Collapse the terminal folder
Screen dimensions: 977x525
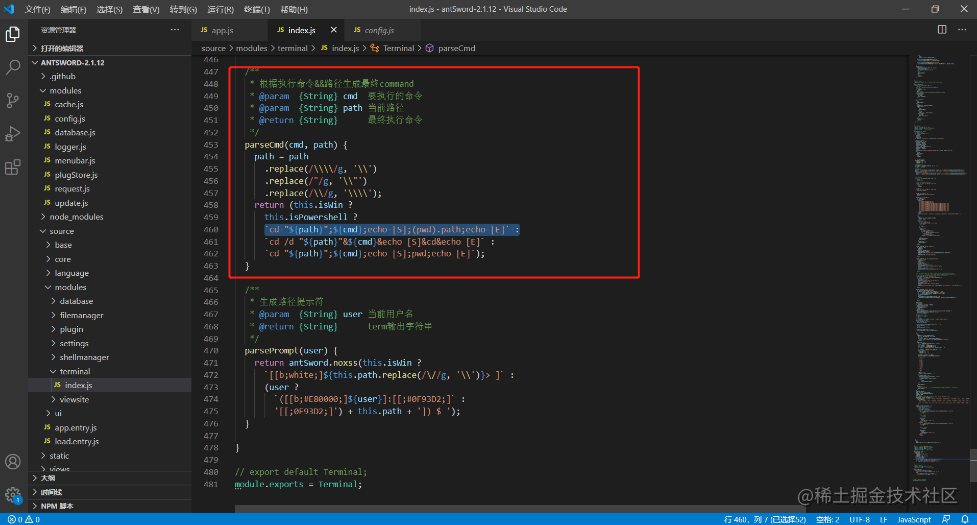point(75,371)
